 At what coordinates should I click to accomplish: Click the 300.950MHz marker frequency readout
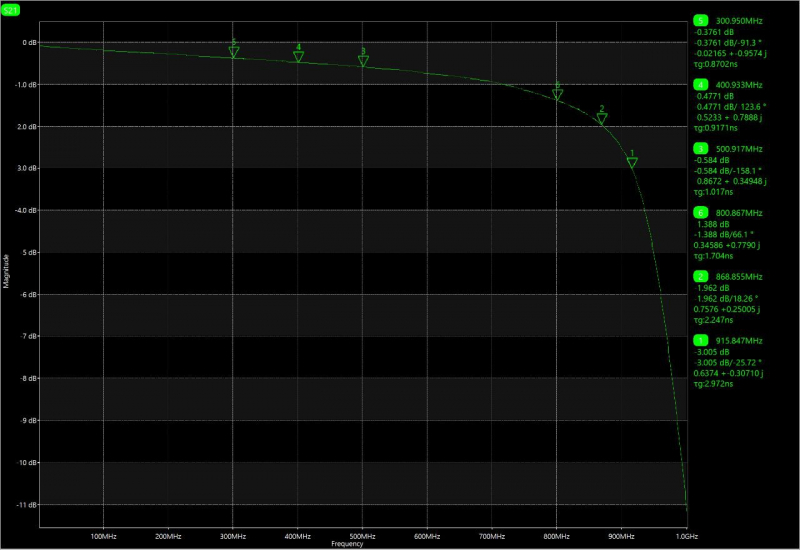tap(739, 21)
